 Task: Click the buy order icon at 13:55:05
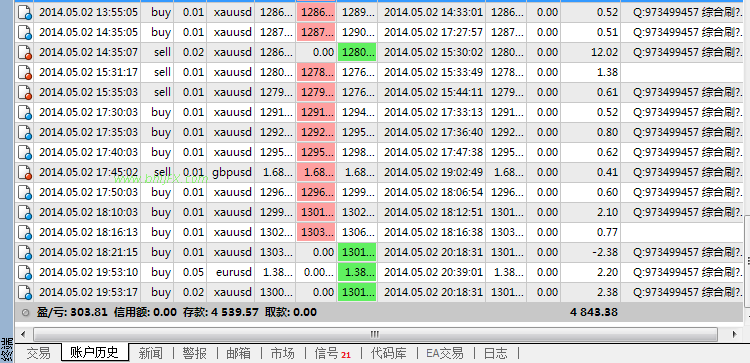pos(24,12)
